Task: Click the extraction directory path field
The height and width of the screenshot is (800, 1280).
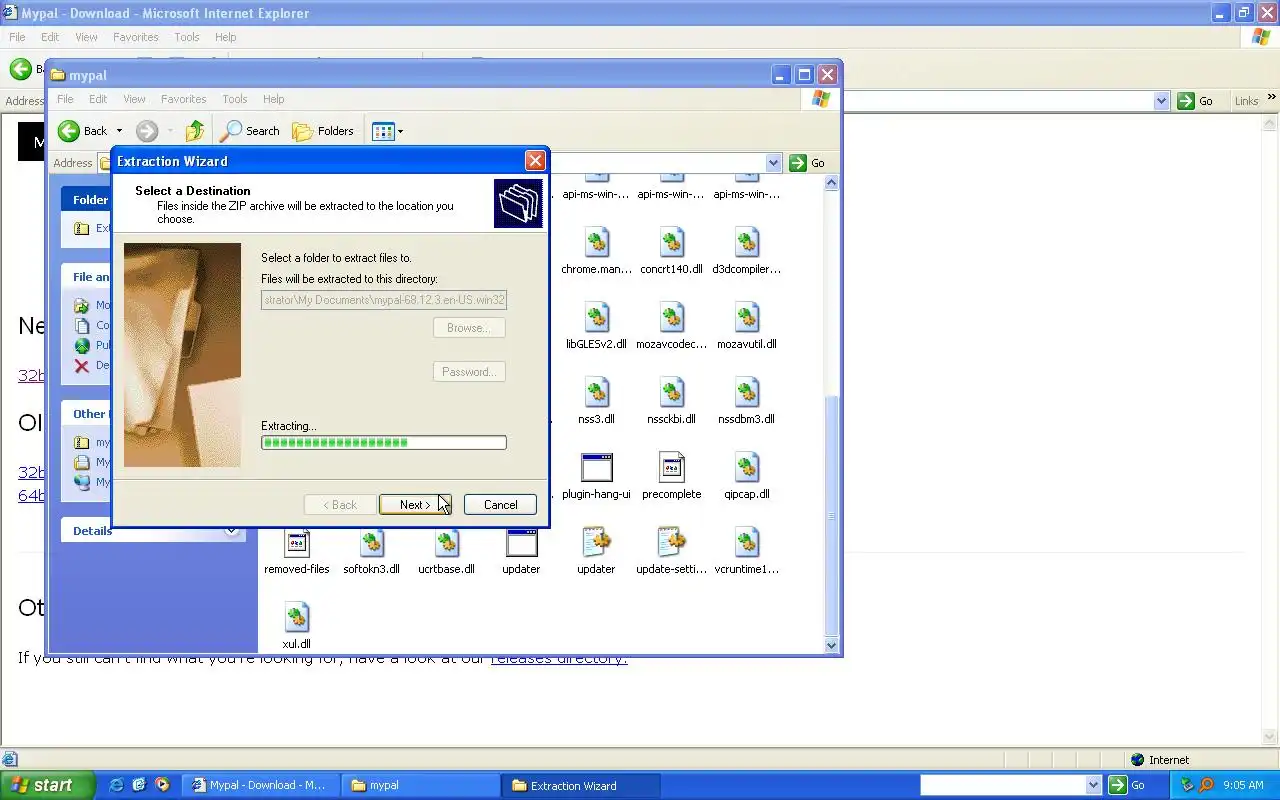Action: coord(384,300)
